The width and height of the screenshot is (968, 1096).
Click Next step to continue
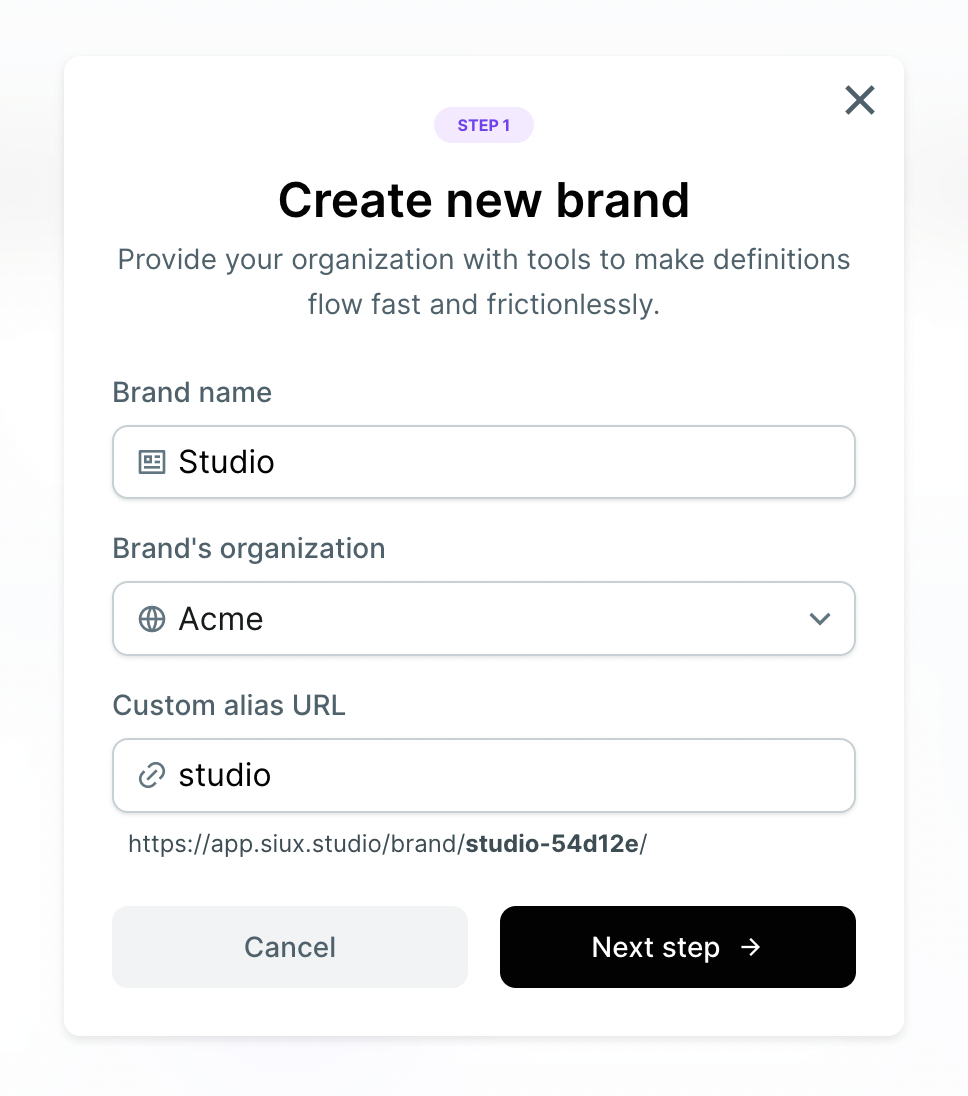pyautogui.click(x=677, y=947)
